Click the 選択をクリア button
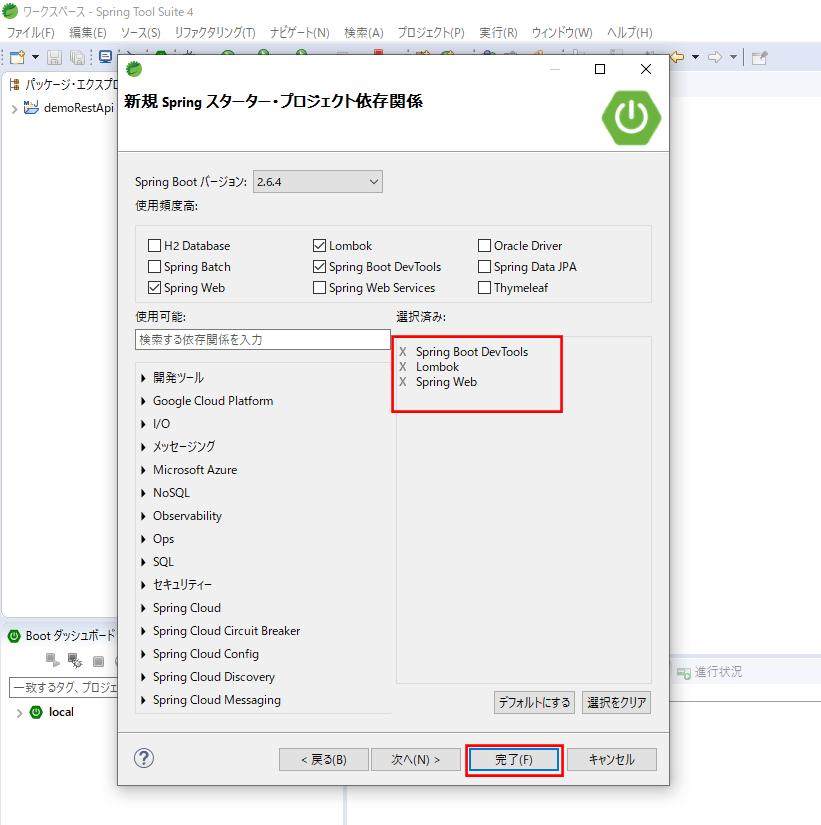 (616, 702)
